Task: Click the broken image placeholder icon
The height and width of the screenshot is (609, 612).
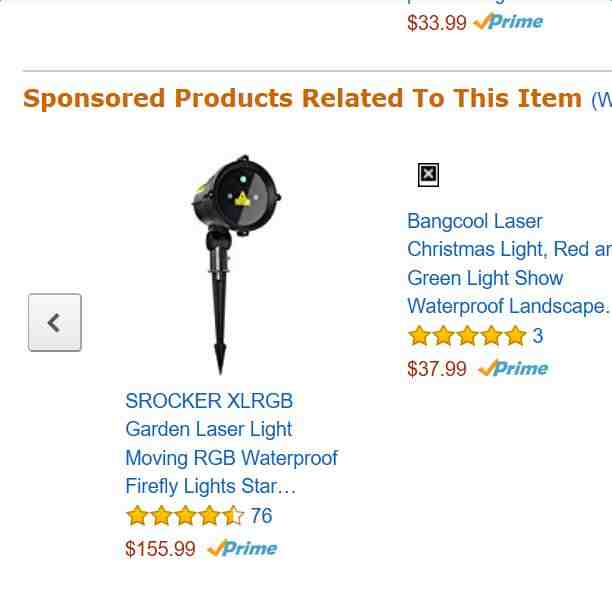Action: tap(428, 175)
